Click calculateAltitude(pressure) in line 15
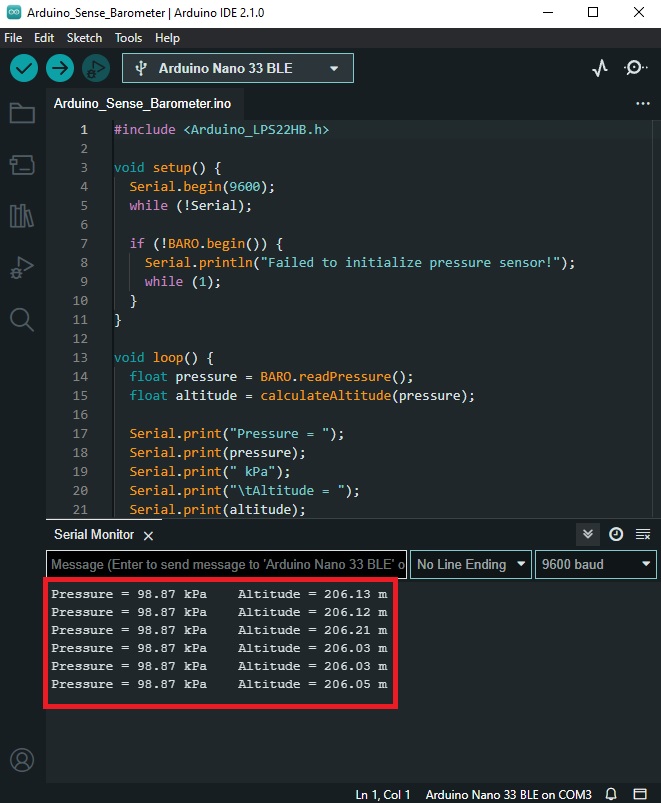The width and height of the screenshot is (661, 803). (x=363, y=395)
